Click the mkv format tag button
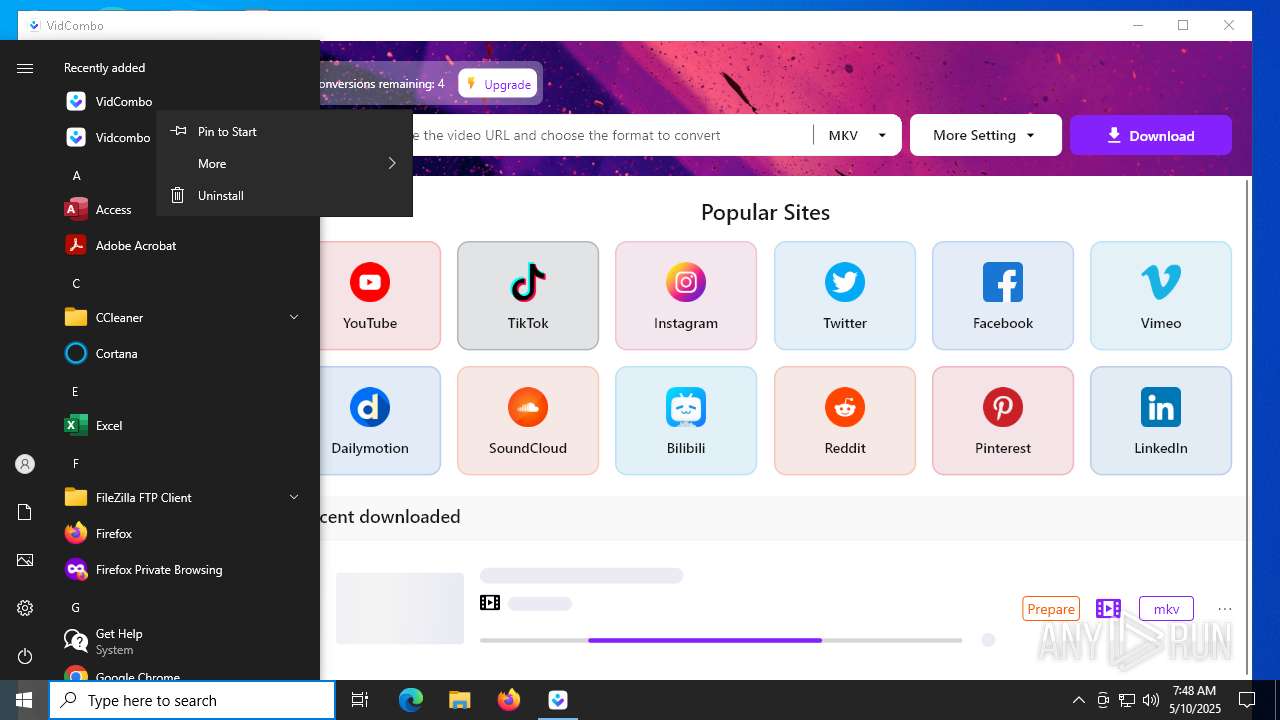1280x720 pixels. pos(1166,609)
